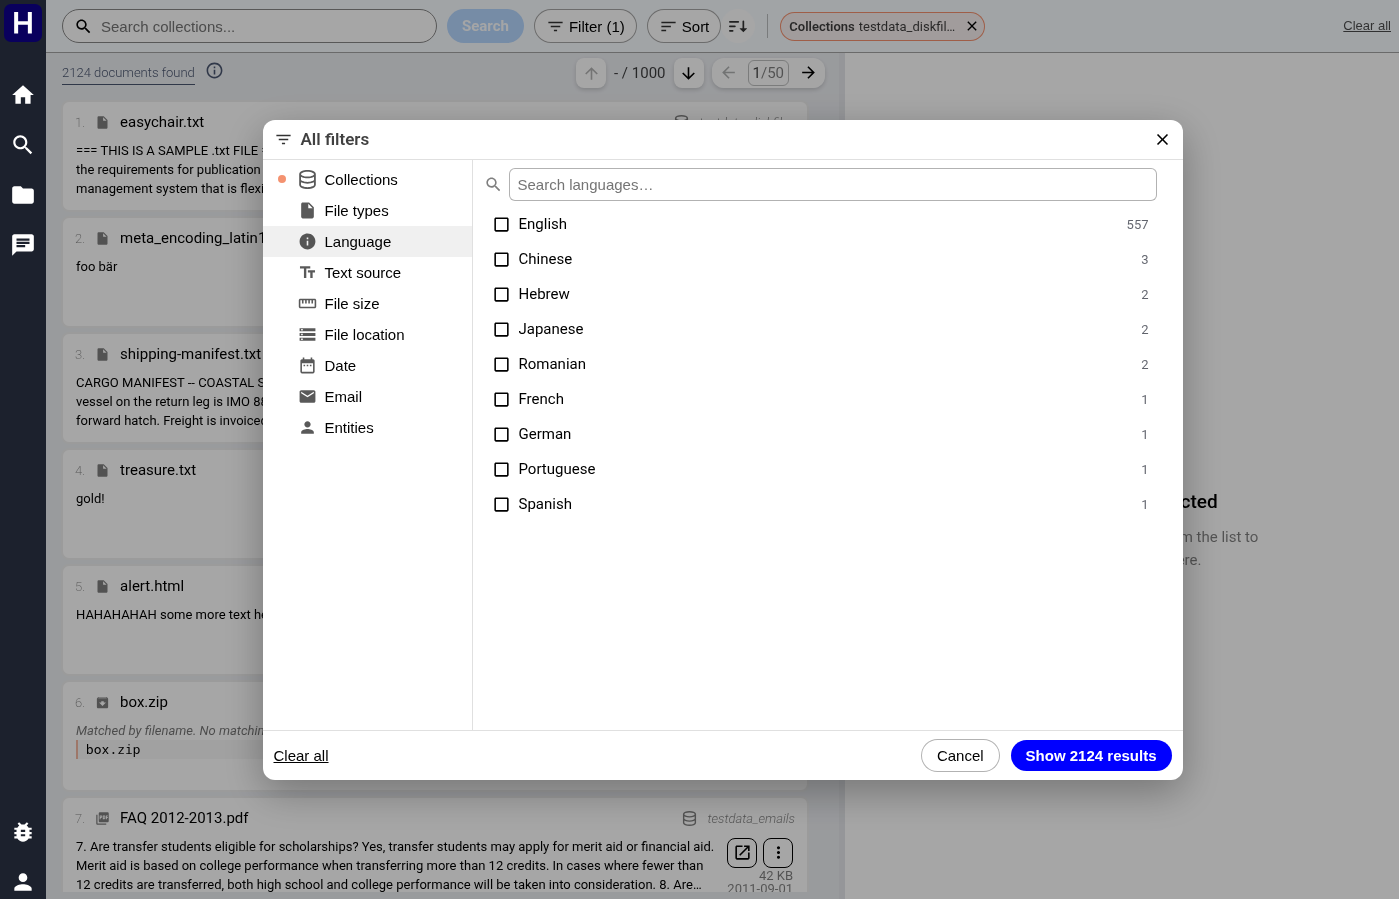Select Date filter category
The width and height of the screenshot is (1400, 900).
(368, 366)
